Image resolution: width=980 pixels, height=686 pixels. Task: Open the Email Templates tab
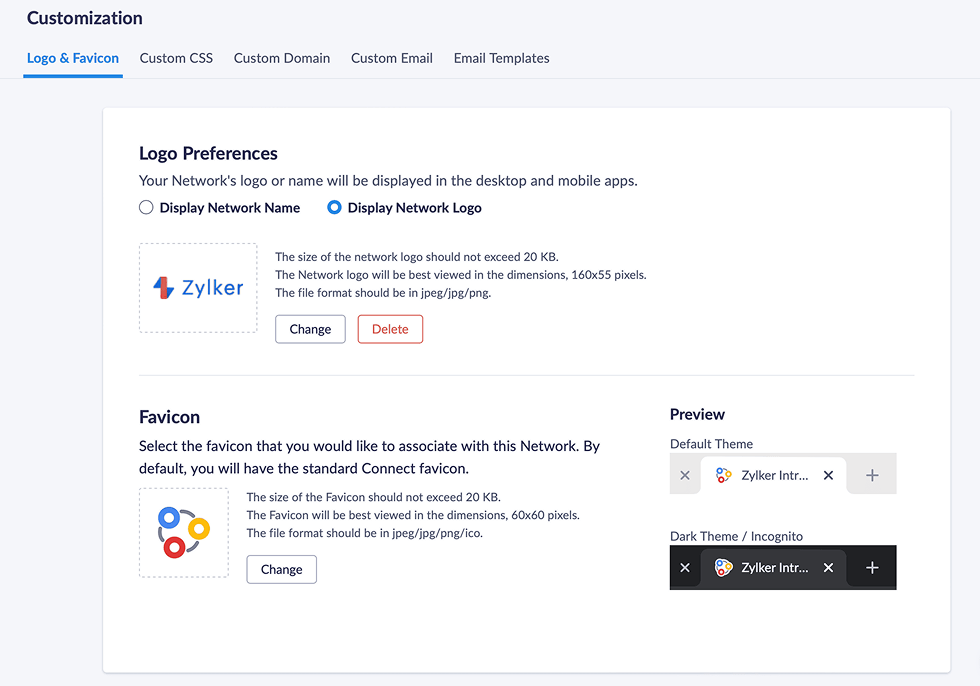(x=501, y=58)
